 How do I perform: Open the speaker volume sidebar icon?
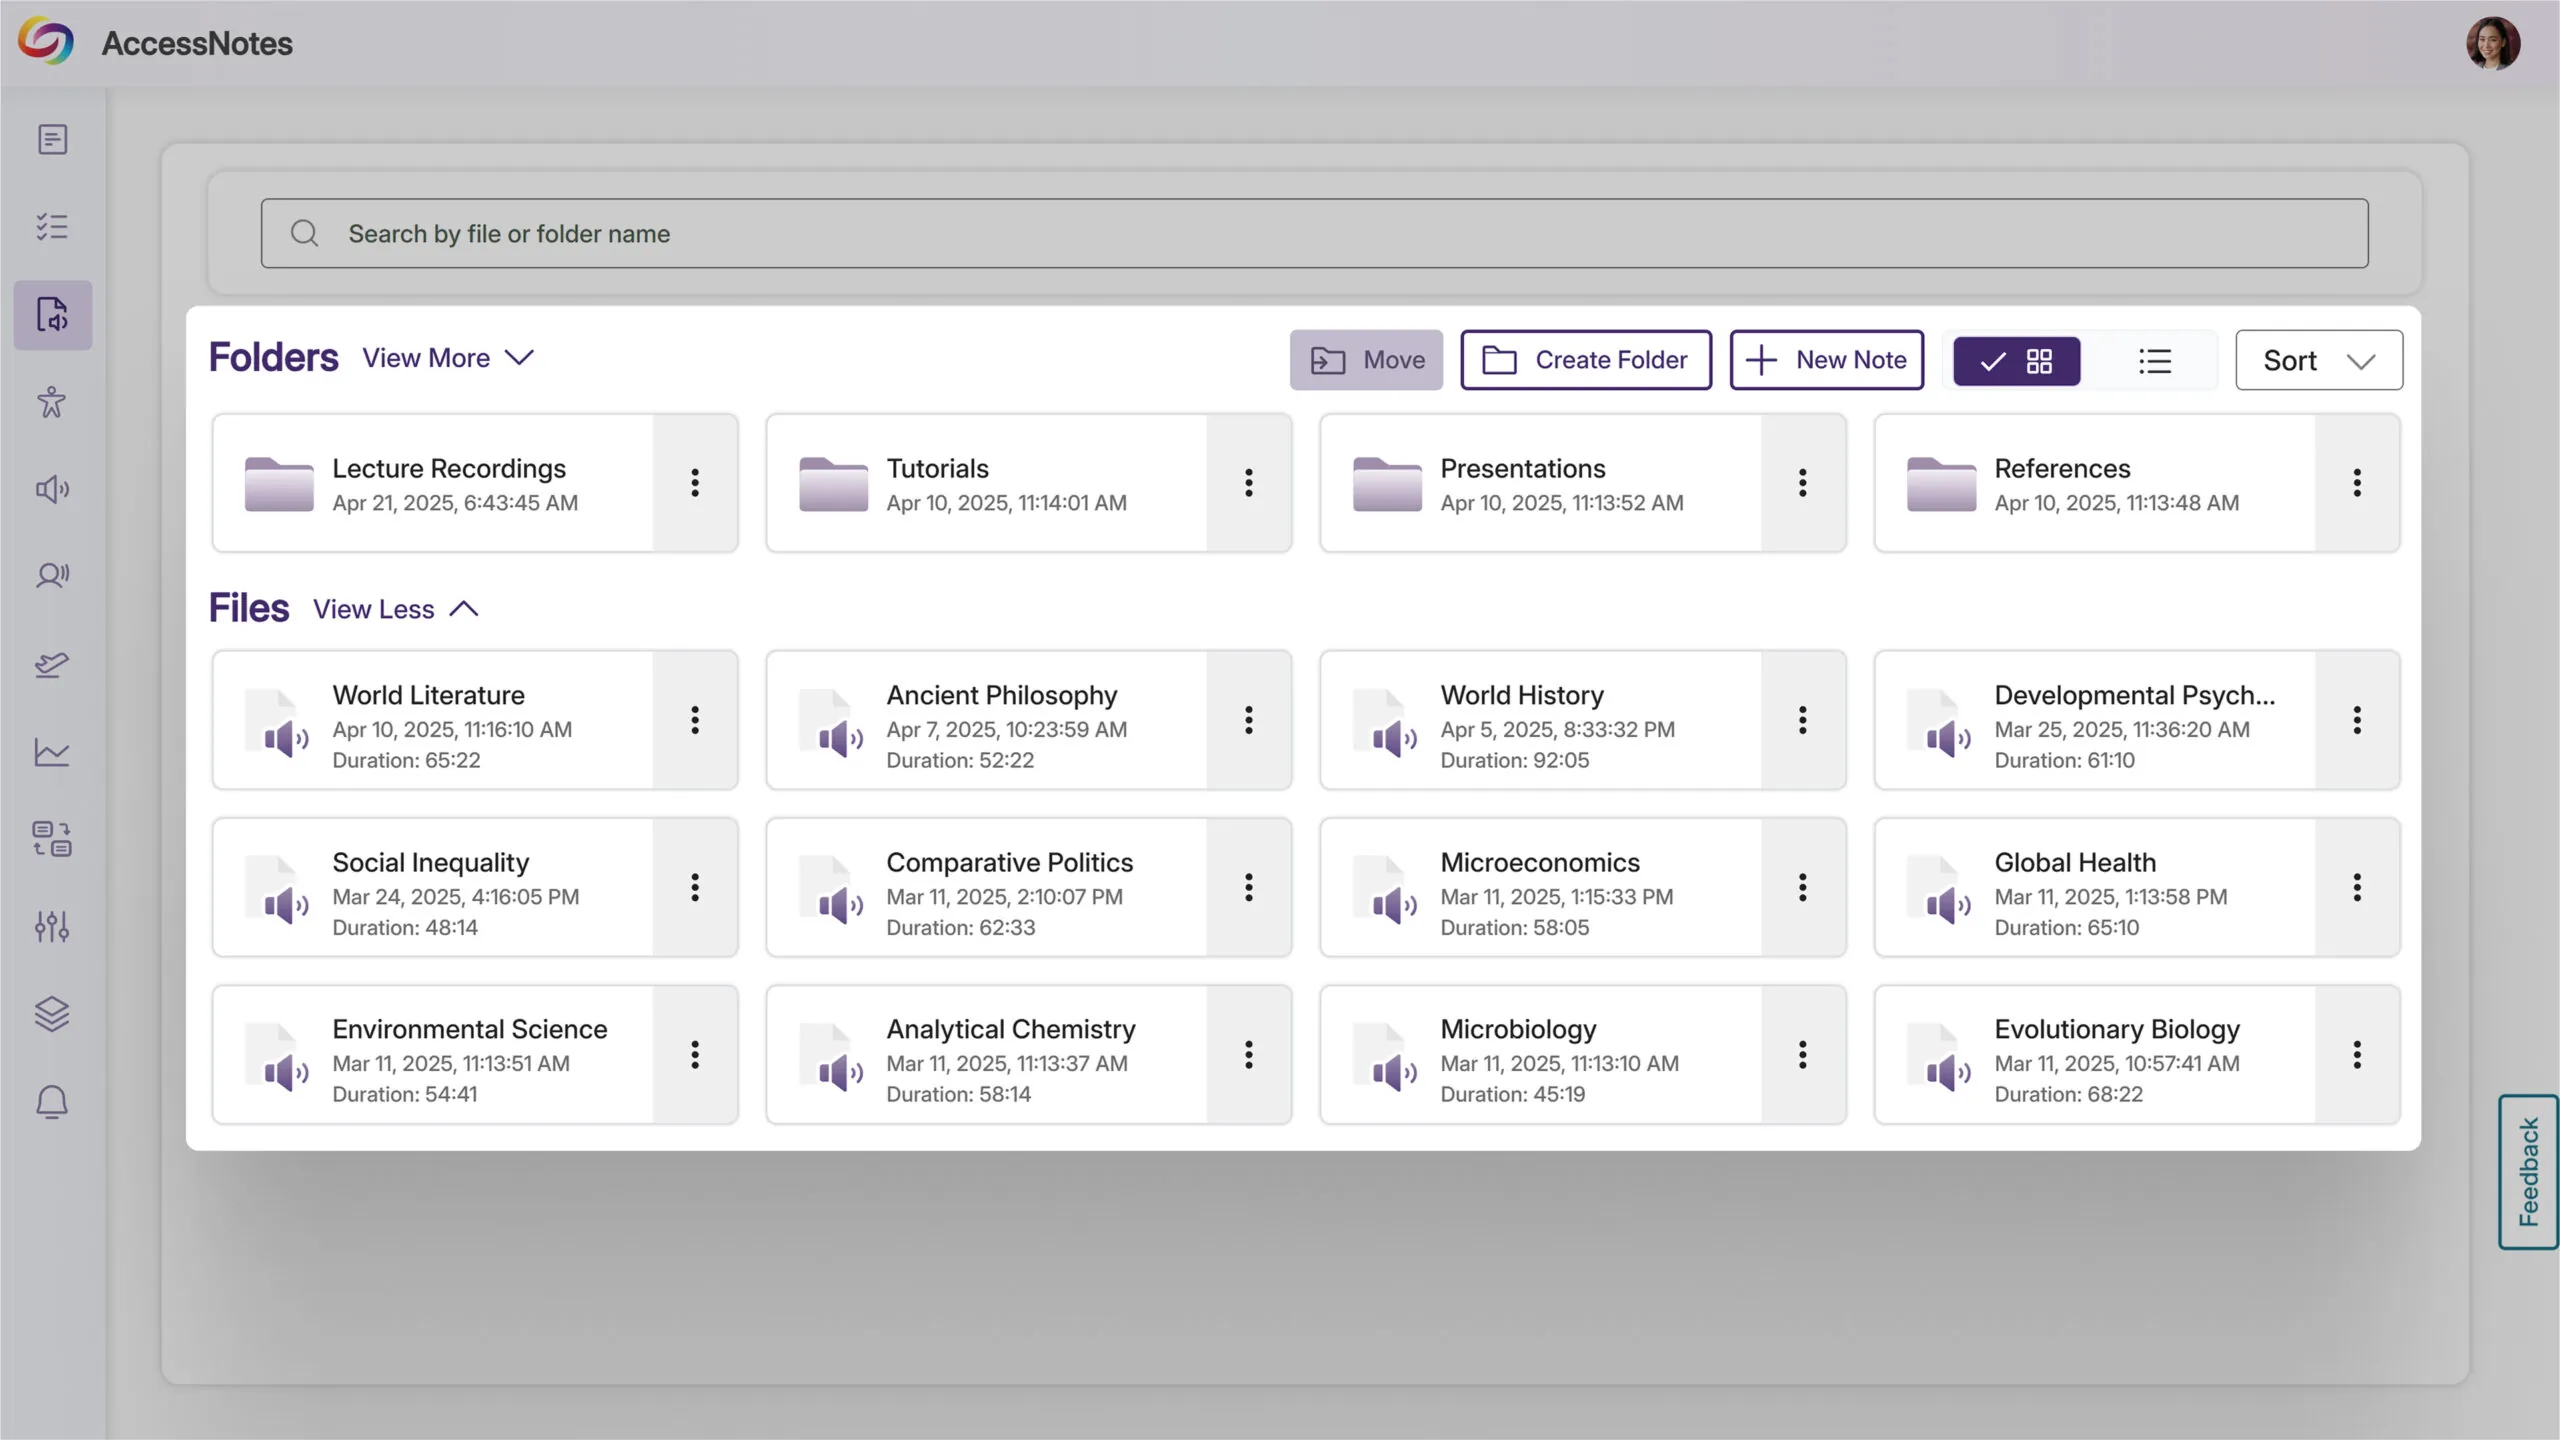click(x=52, y=489)
